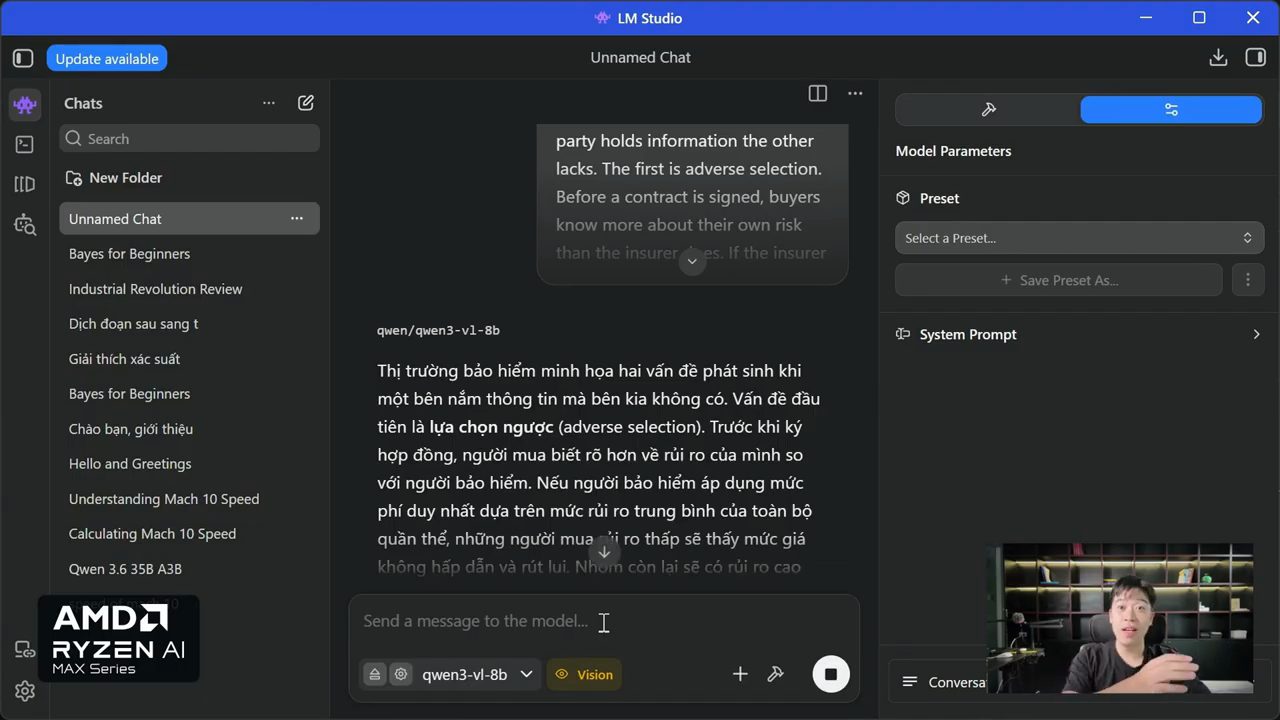Open the preset more options menu
The image size is (1280, 720).
pyautogui.click(x=1247, y=280)
